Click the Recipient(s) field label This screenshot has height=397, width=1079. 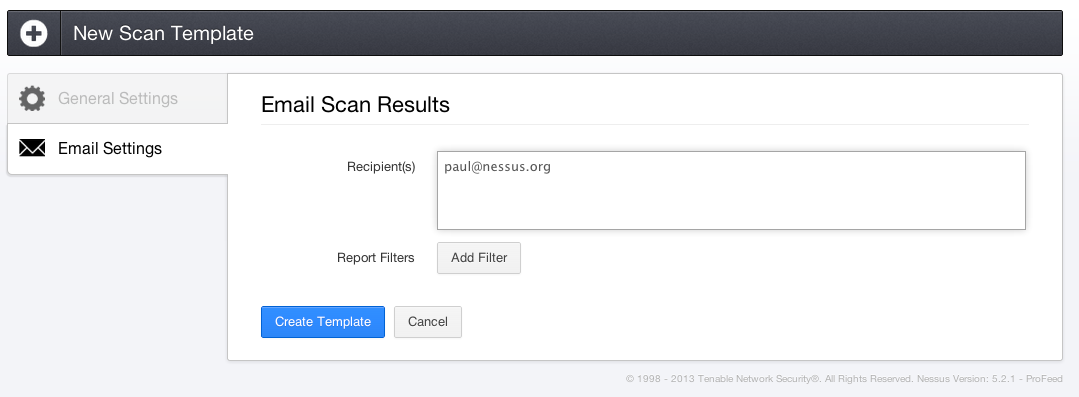[381, 167]
